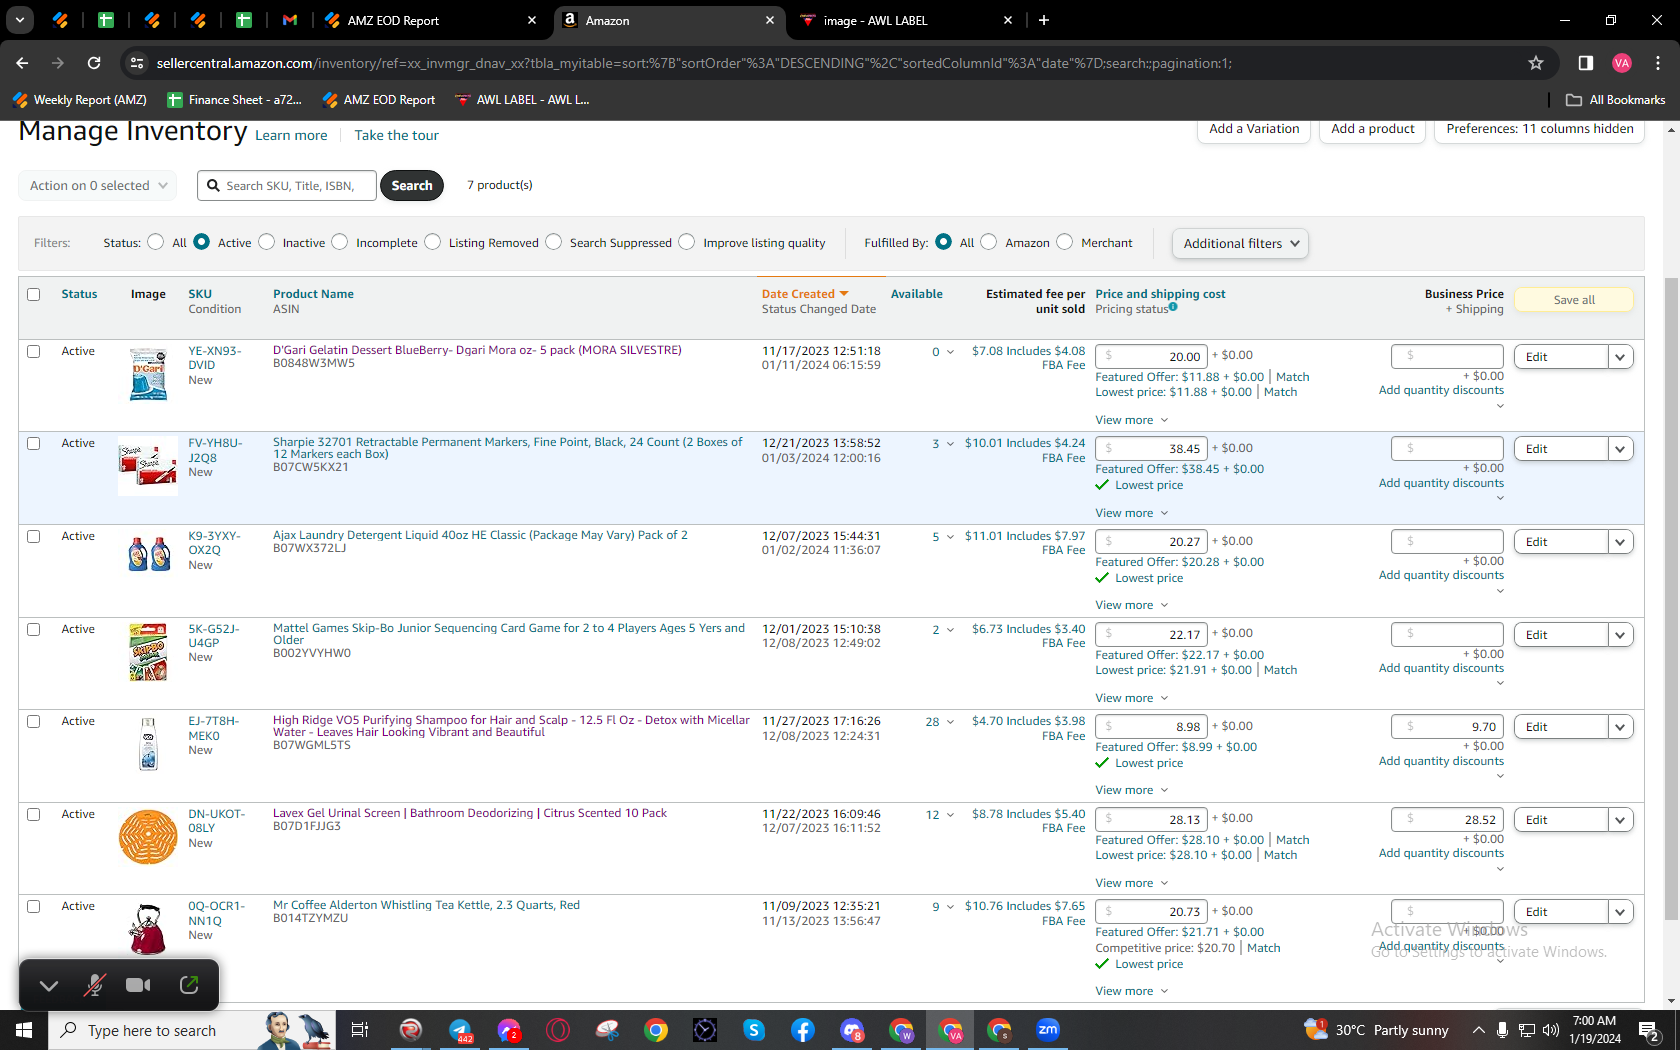Image resolution: width=1680 pixels, height=1050 pixels.
Task: Click the price field for Lavex Urinal Screen
Action: pos(1151,819)
